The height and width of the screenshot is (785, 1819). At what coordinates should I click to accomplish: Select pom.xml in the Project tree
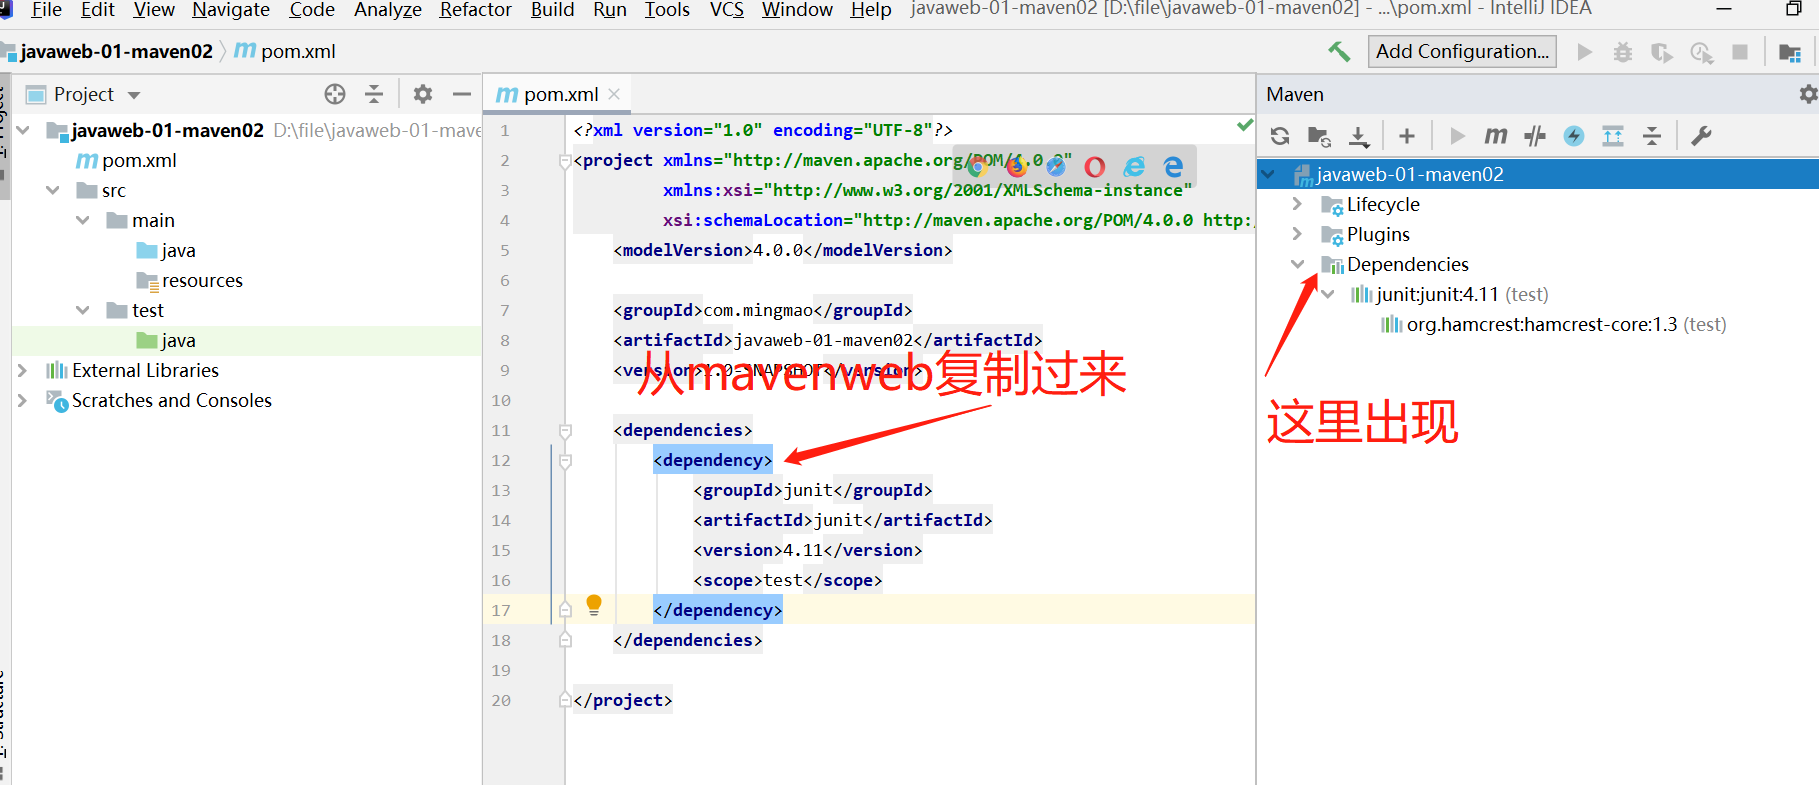(x=139, y=160)
